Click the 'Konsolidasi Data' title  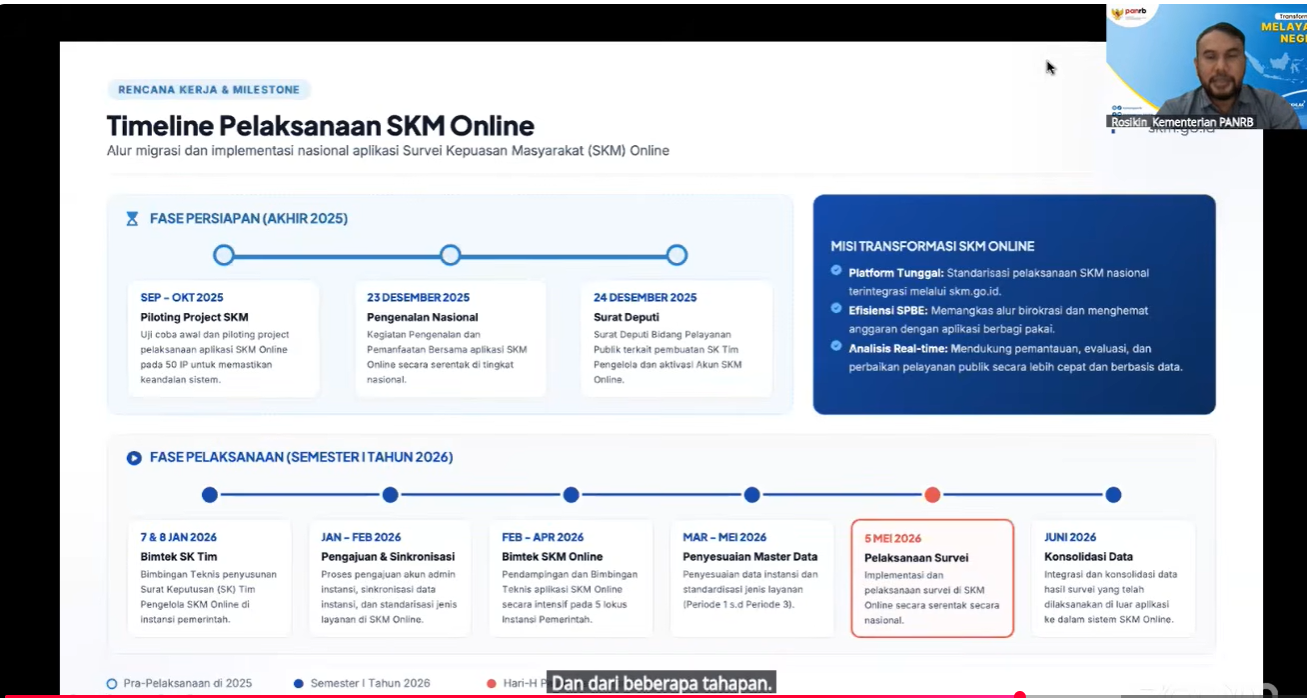coord(1088,556)
